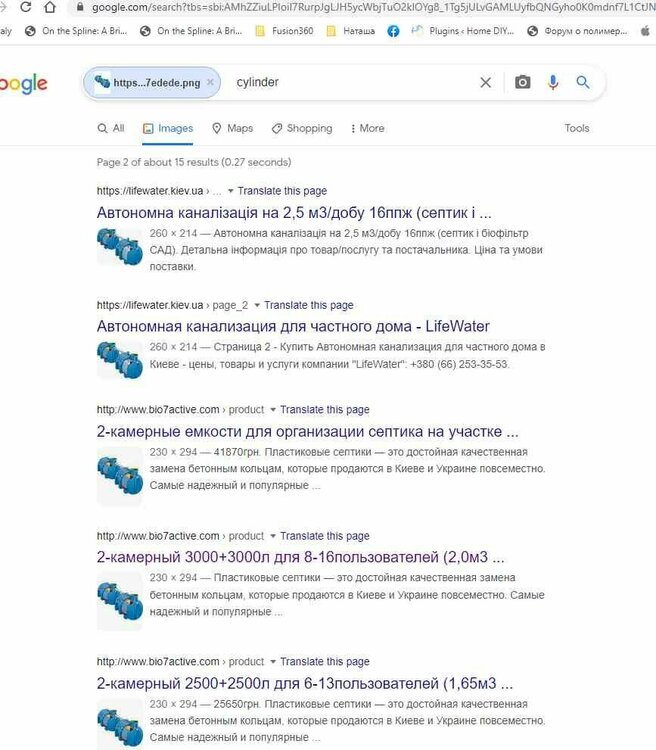656x750 pixels.
Task: Open the search Tools button
Action: (x=577, y=128)
